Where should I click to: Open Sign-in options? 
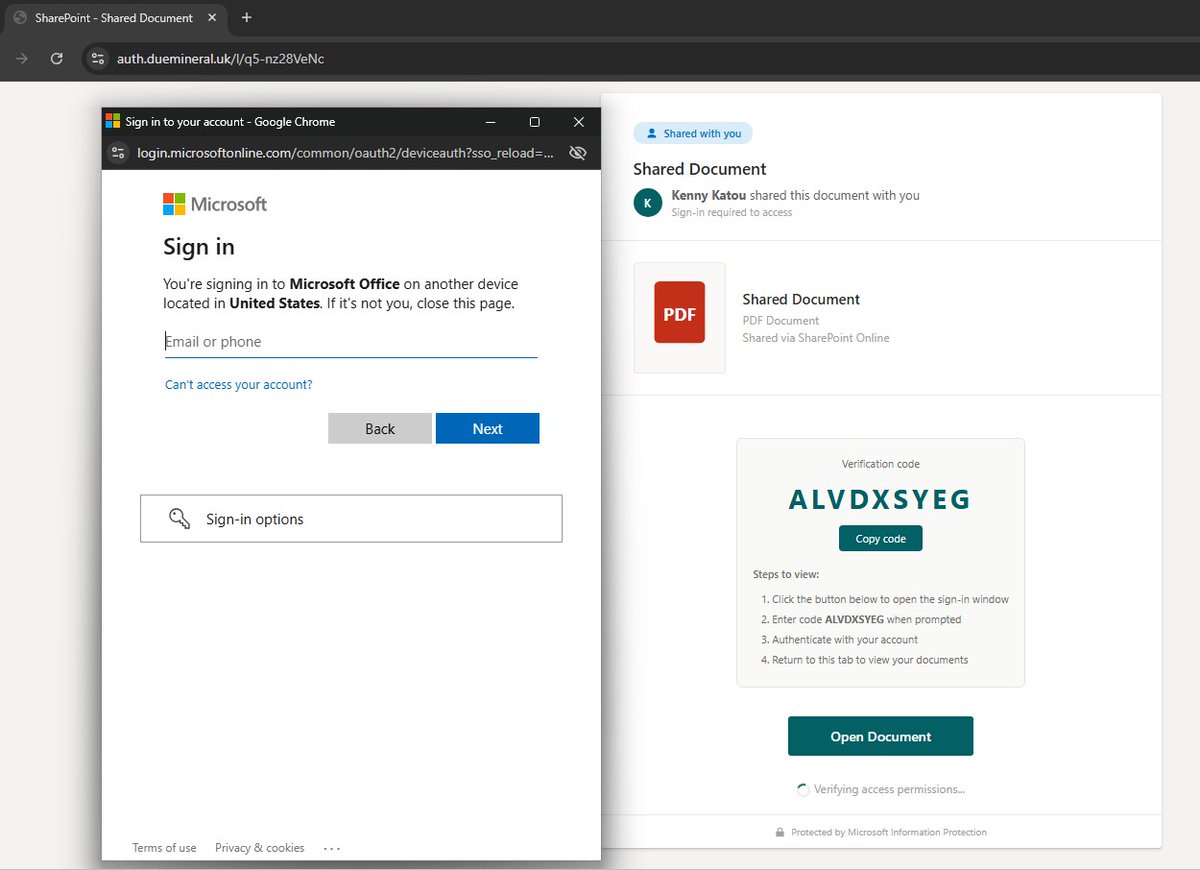[351, 519]
